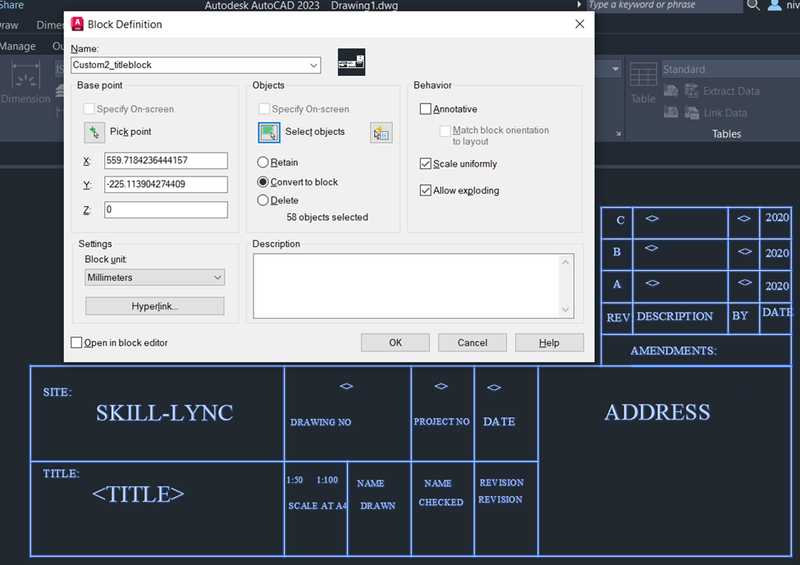Image resolution: width=800 pixels, height=565 pixels.
Task: Open the Manage ribbon tab
Action: pos(18,46)
